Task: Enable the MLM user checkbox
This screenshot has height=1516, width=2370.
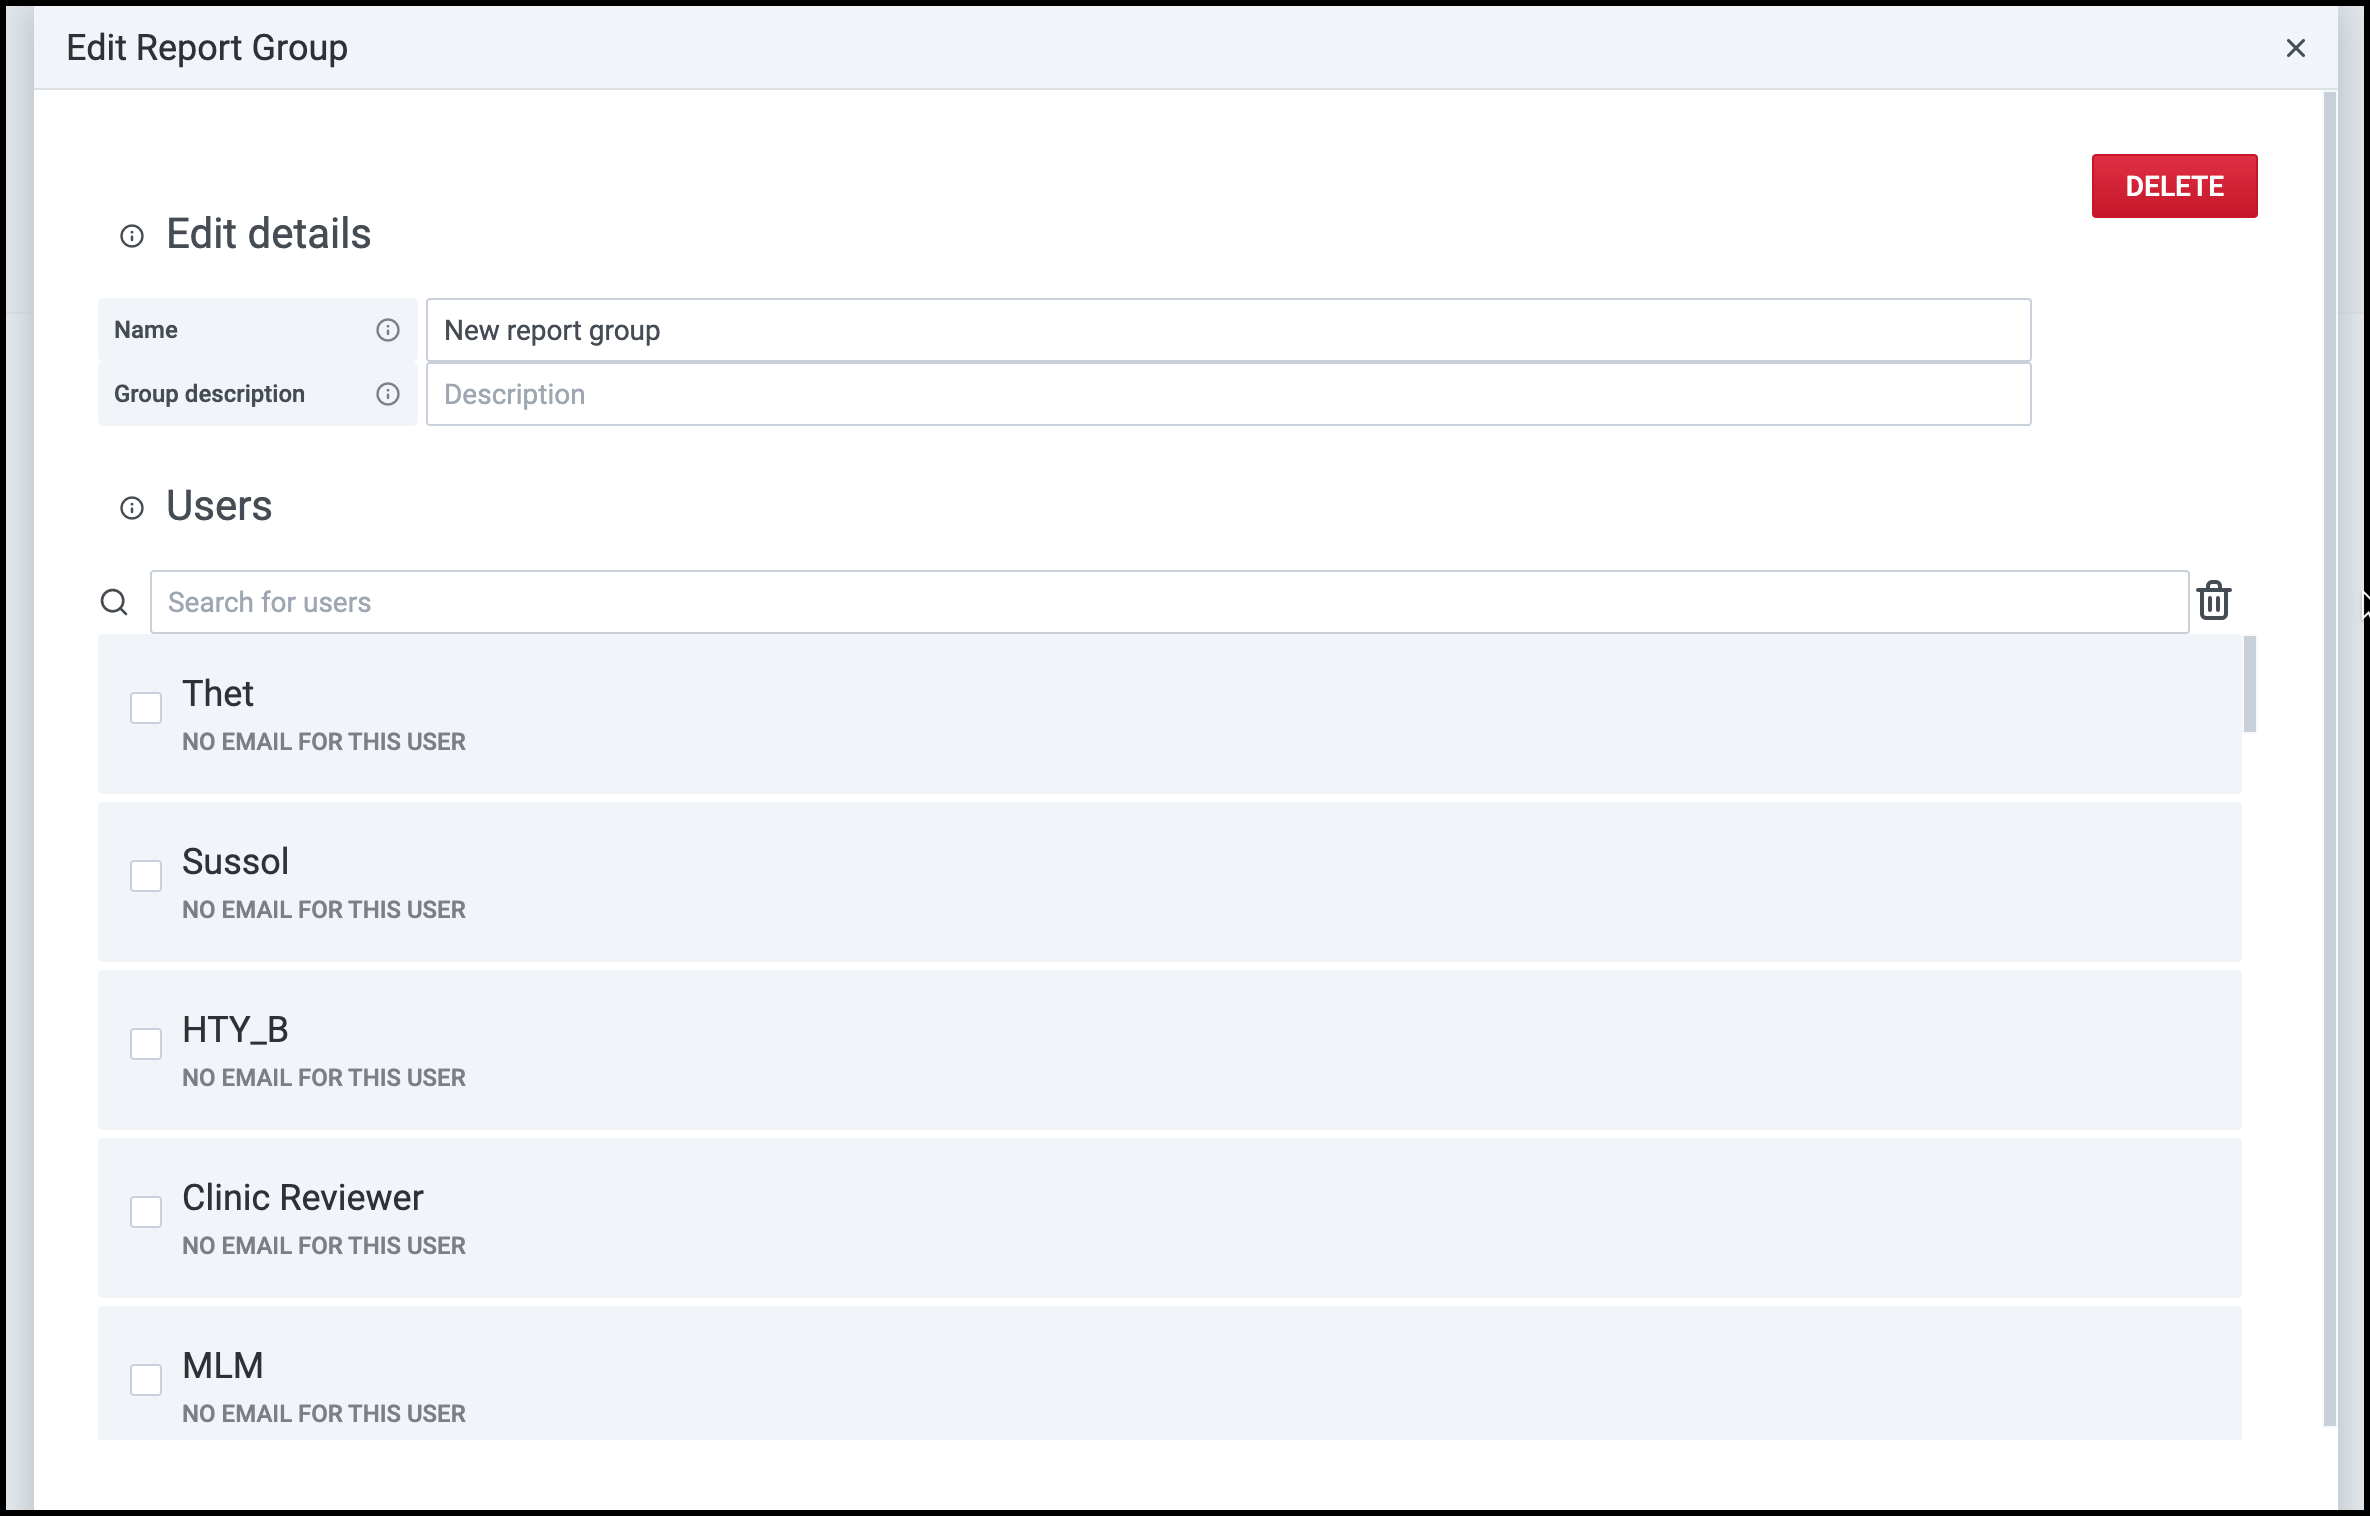Action: pos(146,1380)
